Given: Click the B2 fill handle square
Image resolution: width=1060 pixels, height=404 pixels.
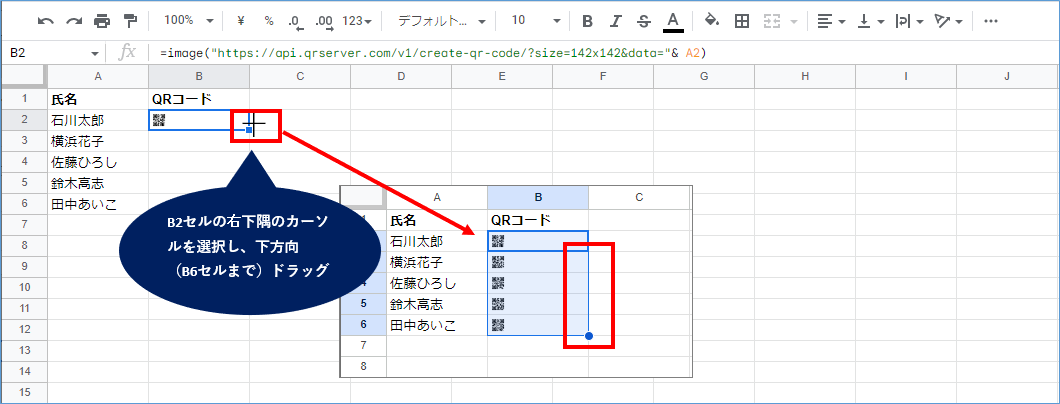Looking at the screenshot, I should click(249, 130).
